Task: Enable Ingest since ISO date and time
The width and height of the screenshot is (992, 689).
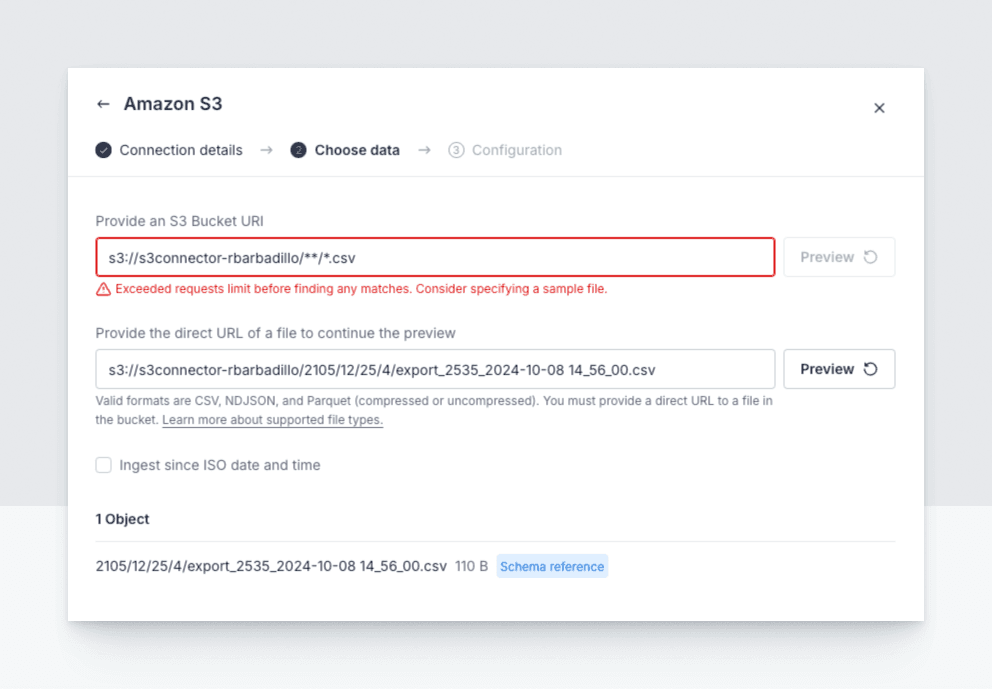Action: 104,465
